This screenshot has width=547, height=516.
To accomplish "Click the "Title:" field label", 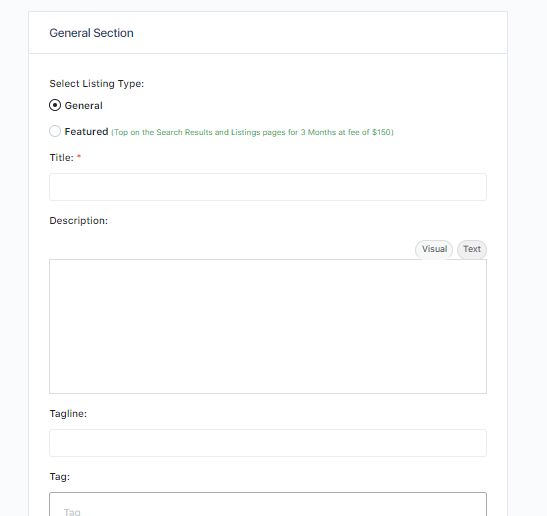I will (x=61, y=158).
